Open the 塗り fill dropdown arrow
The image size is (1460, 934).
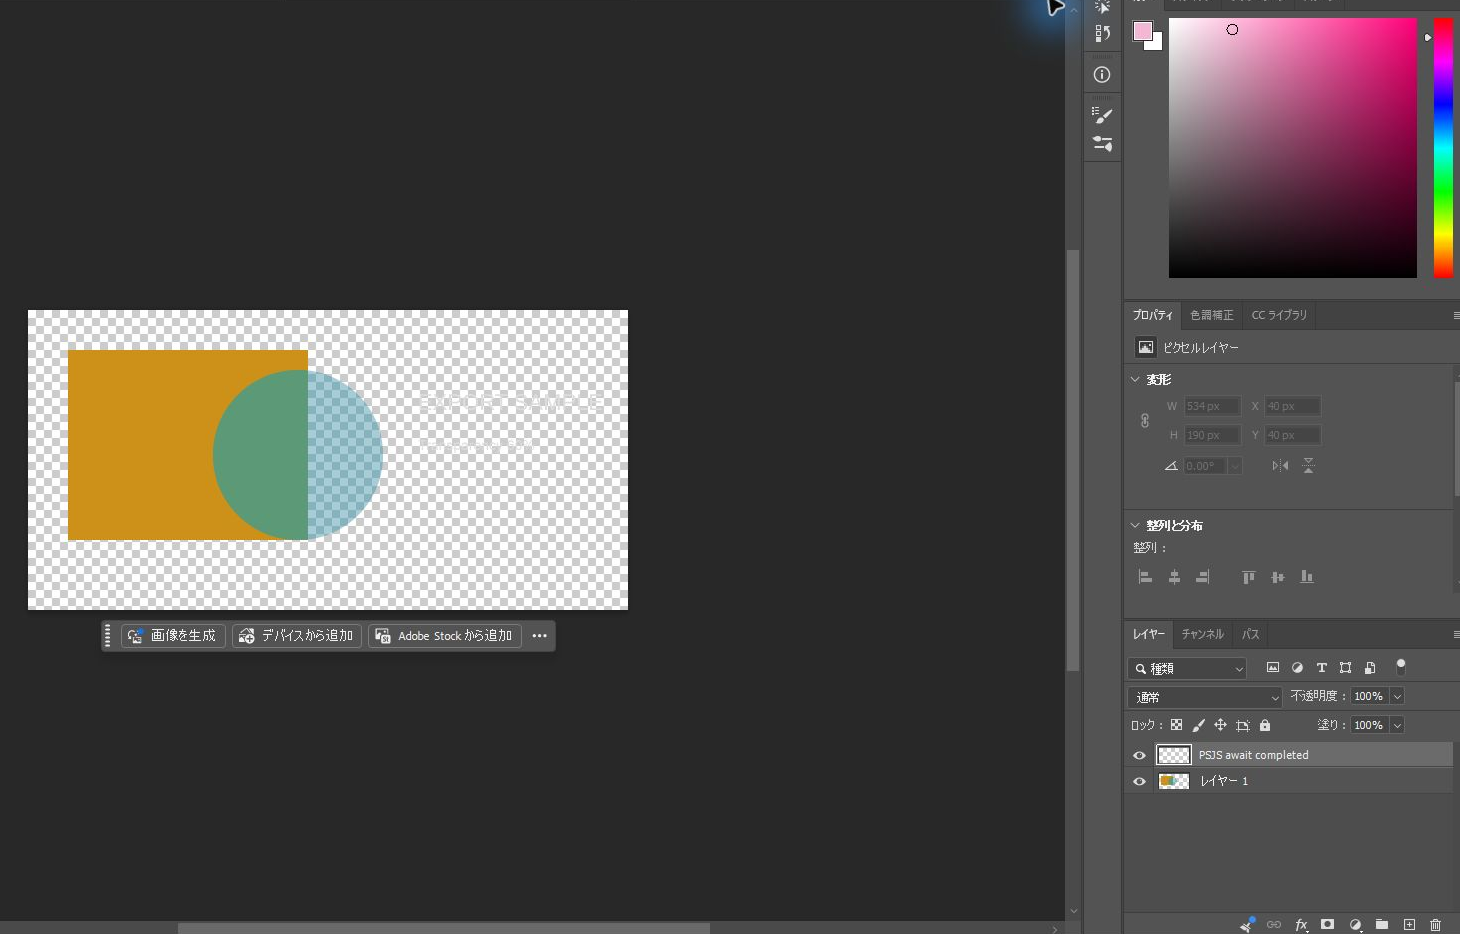point(1397,725)
